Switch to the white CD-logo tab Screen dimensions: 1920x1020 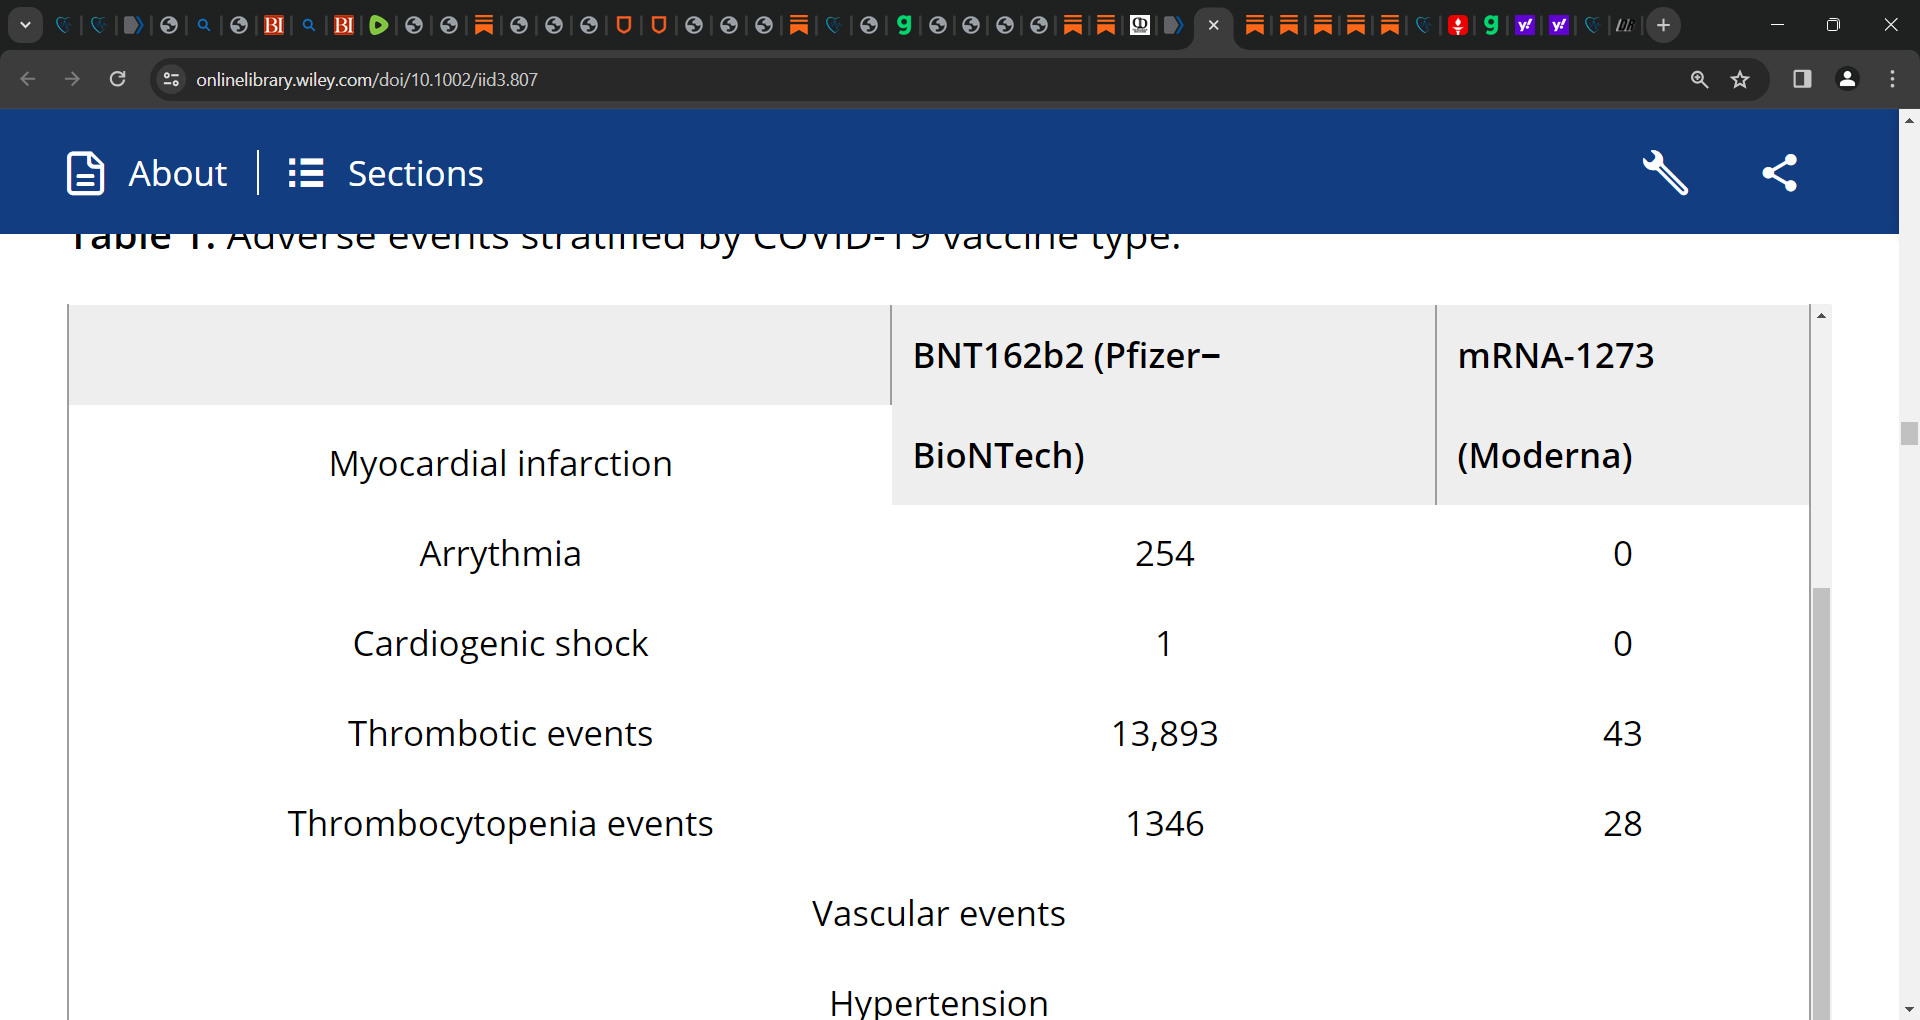pos(1139,25)
